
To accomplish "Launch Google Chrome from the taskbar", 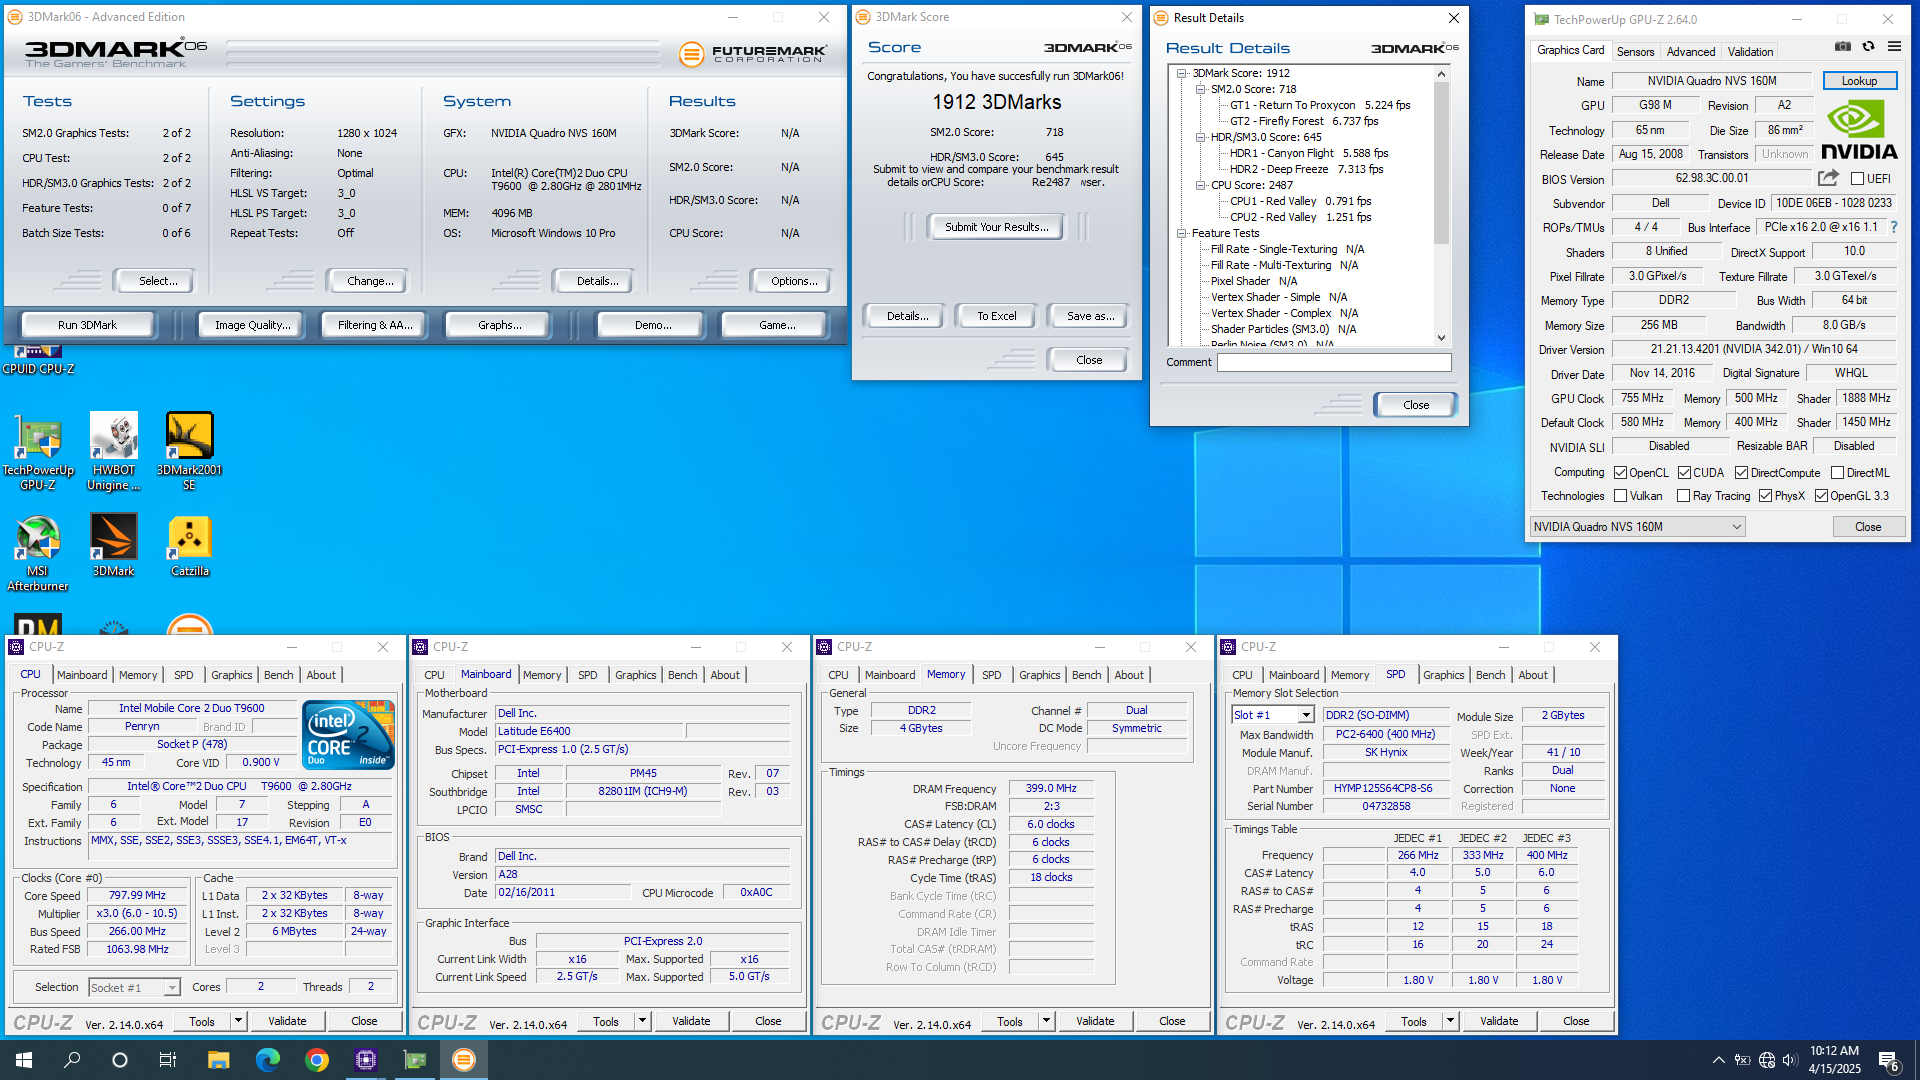I will click(316, 1060).
